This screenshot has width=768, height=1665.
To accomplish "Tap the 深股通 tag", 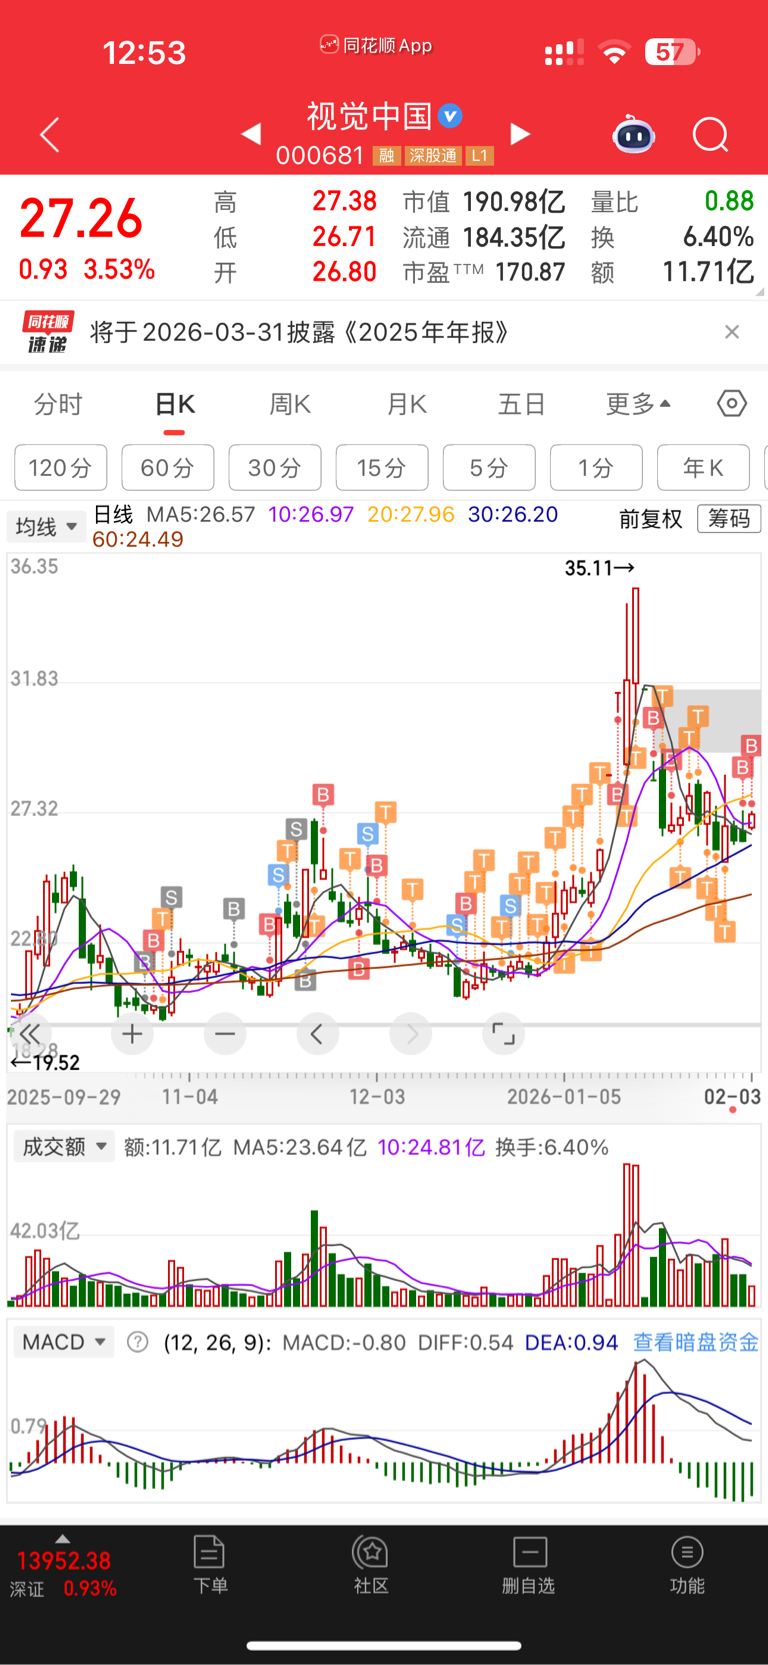I will pos(433,155).
